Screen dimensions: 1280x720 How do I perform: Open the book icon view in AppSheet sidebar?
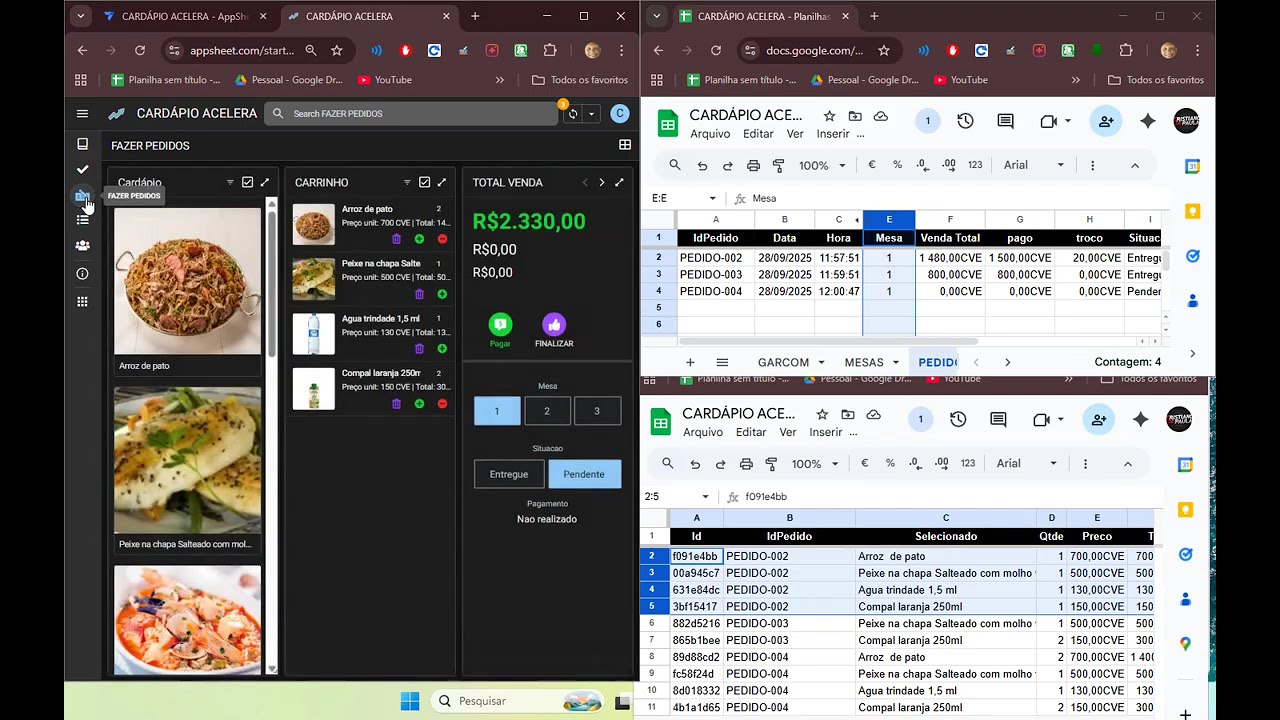[x=82, y=144]
